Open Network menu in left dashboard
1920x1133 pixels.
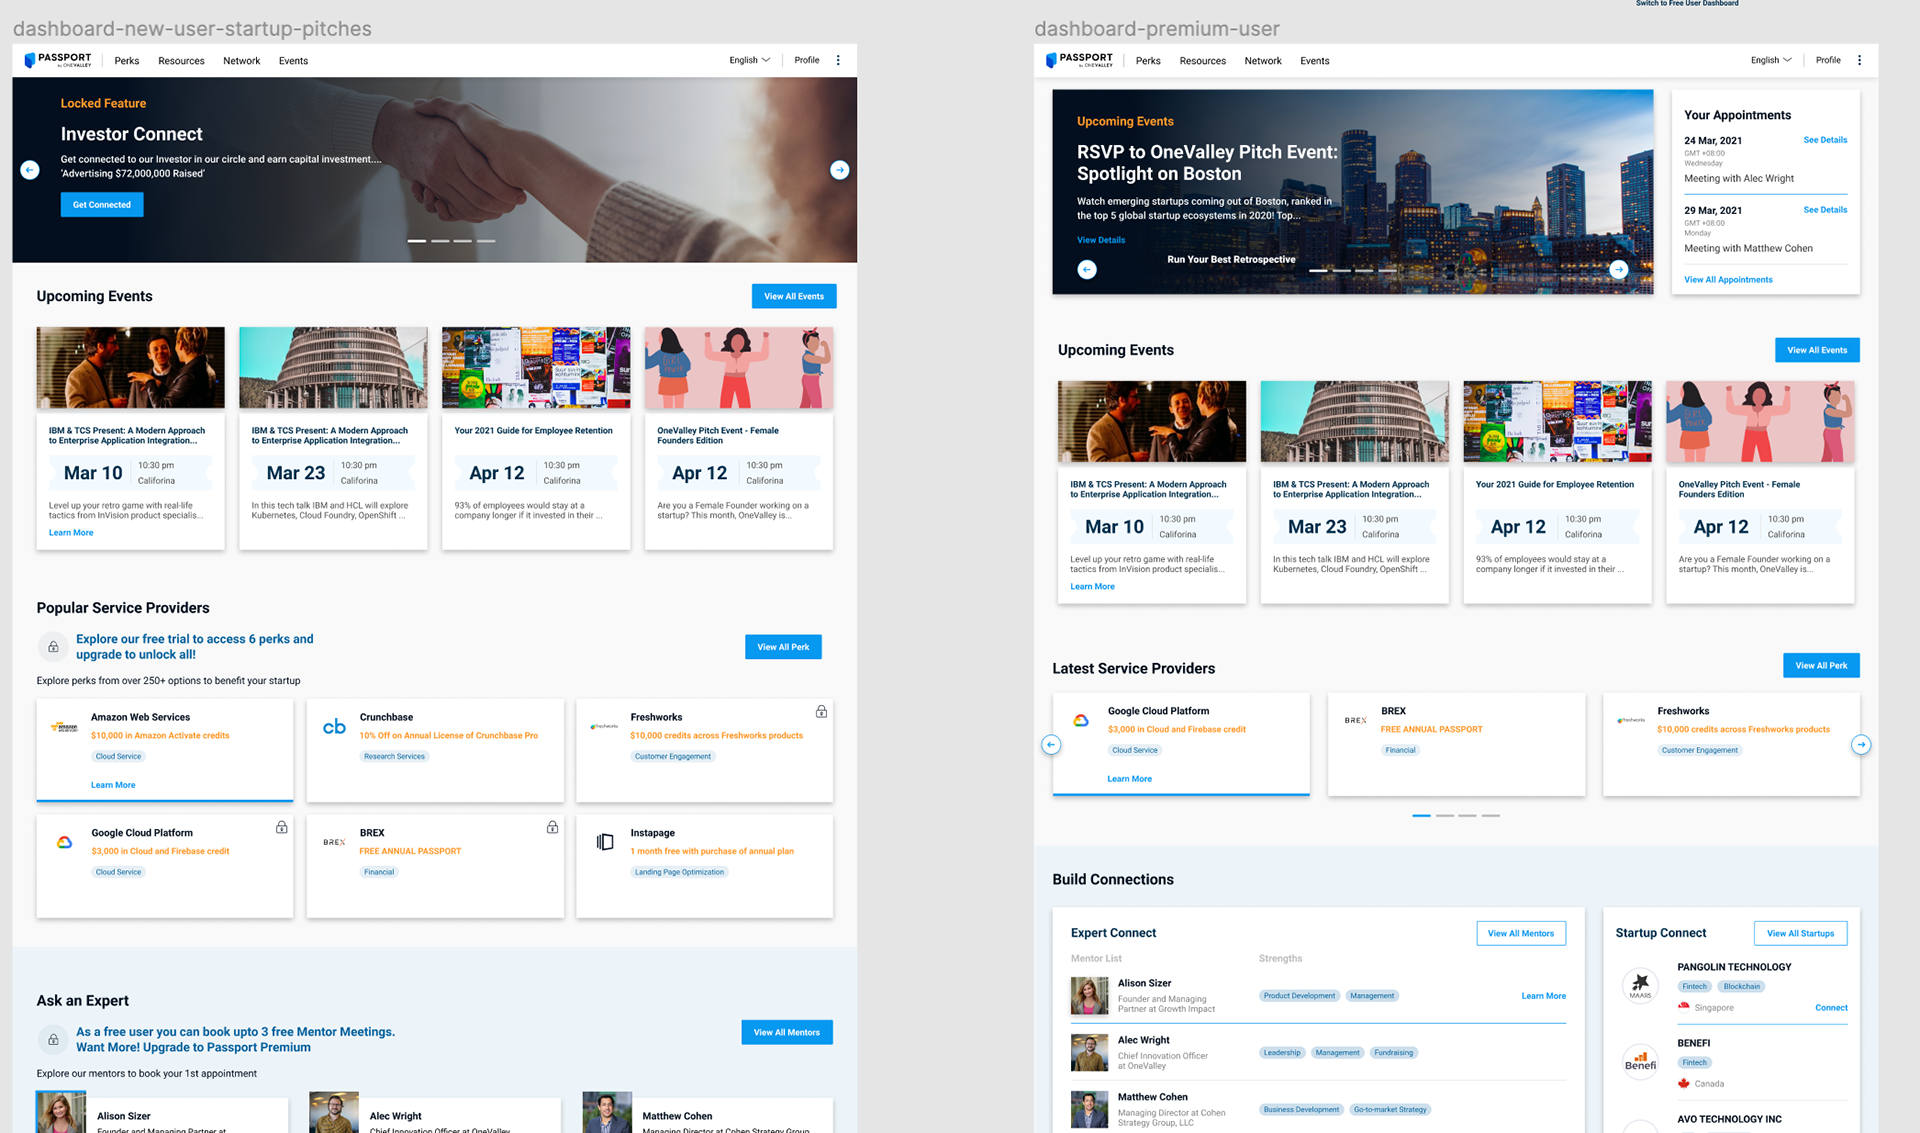coord(241,61)
